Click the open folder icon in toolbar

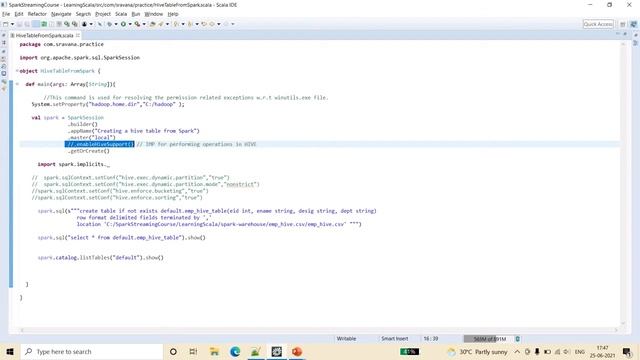click(x=152, y=24)
